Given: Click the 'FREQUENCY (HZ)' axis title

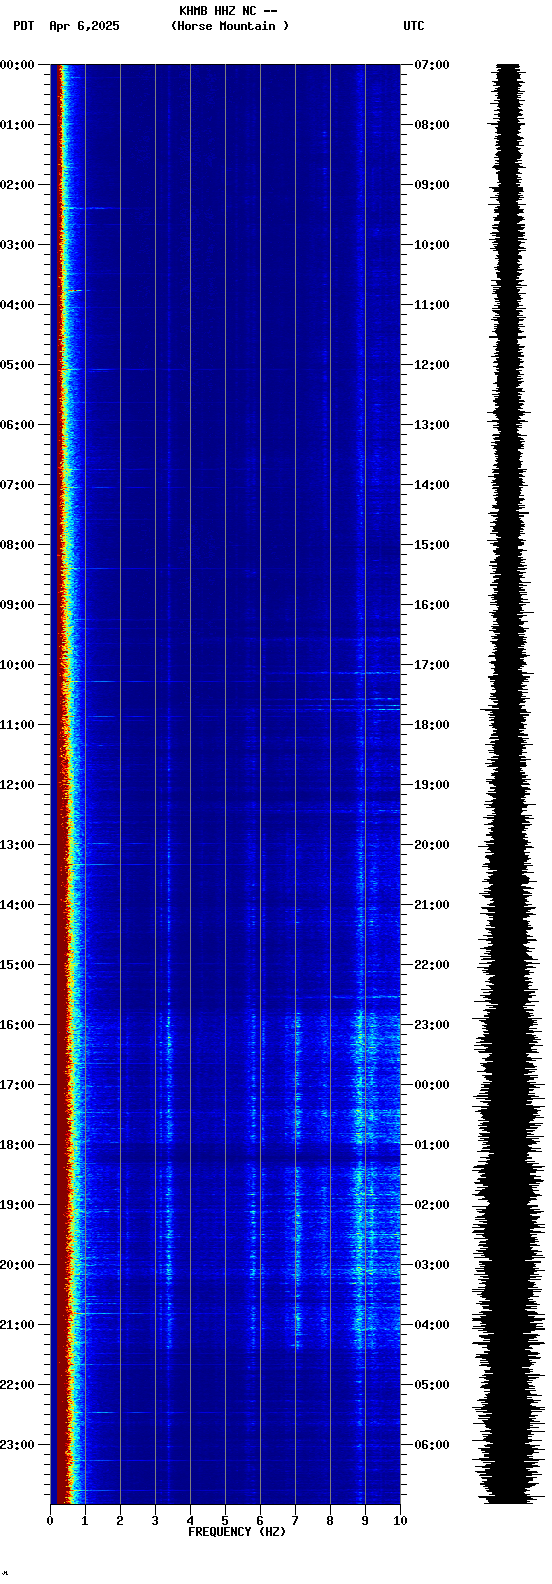Looking at the screenshot, I should [x=236, y=1532].
